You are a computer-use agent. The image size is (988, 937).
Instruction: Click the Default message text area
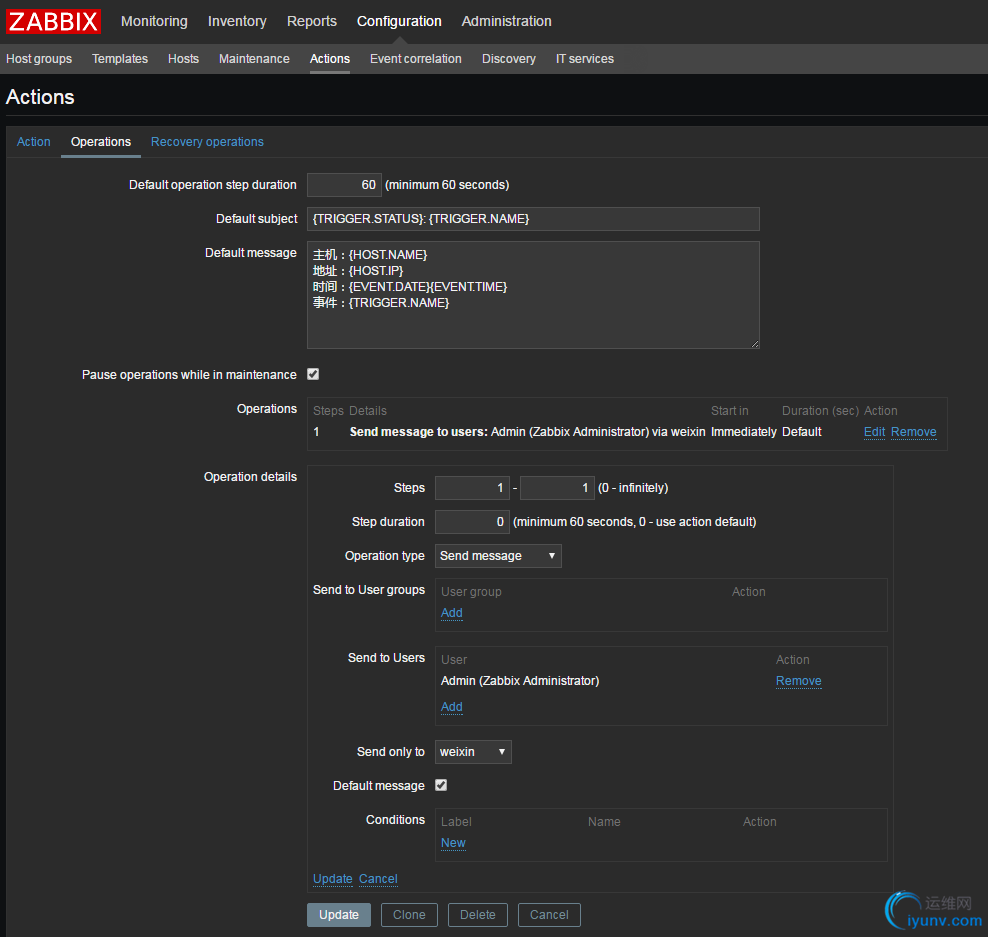(533, 295)
